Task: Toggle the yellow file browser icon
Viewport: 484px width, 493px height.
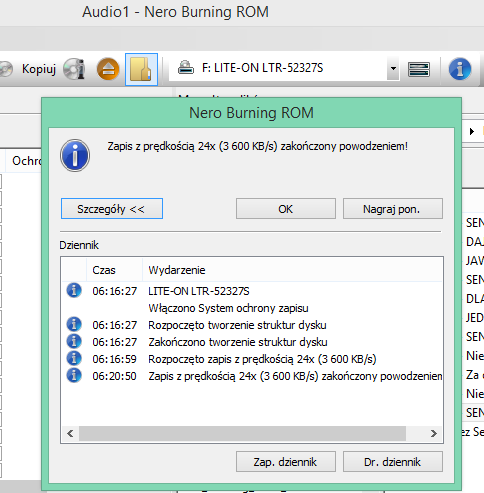Action: [x=141, y=69]
